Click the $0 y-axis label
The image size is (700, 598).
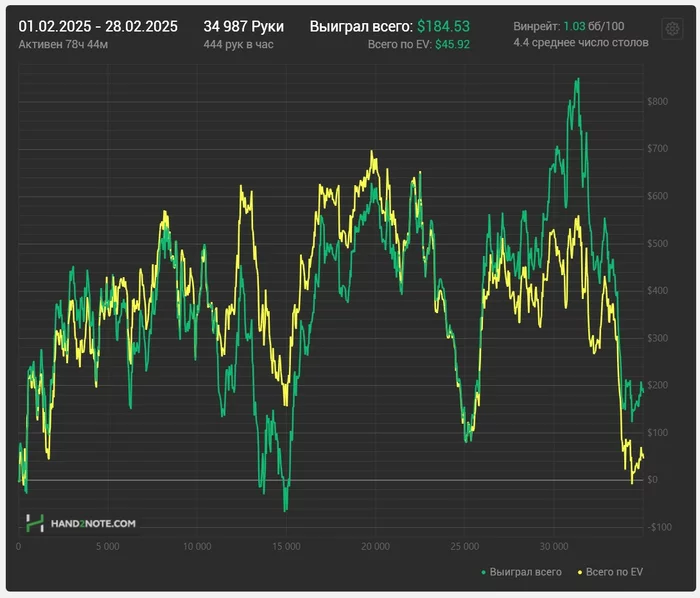653,480
